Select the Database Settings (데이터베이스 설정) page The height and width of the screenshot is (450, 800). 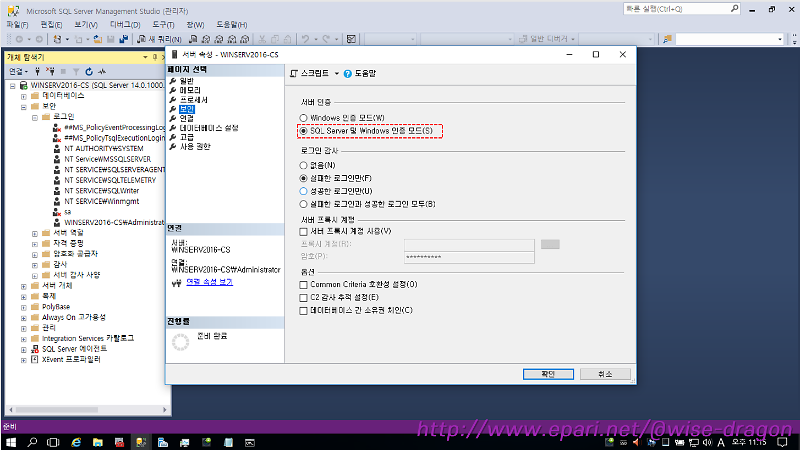(209, 128)
